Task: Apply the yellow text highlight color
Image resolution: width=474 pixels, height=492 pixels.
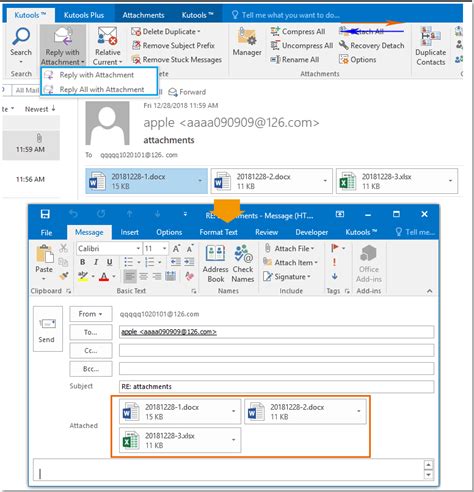Action: point(83,276)
